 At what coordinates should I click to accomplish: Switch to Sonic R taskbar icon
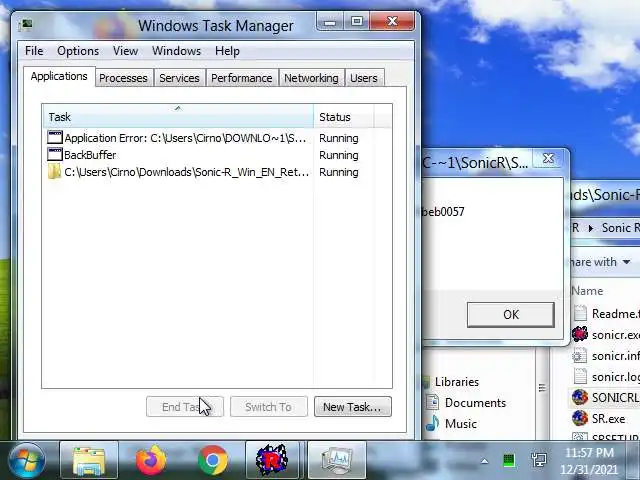click(x=272, y=460)
